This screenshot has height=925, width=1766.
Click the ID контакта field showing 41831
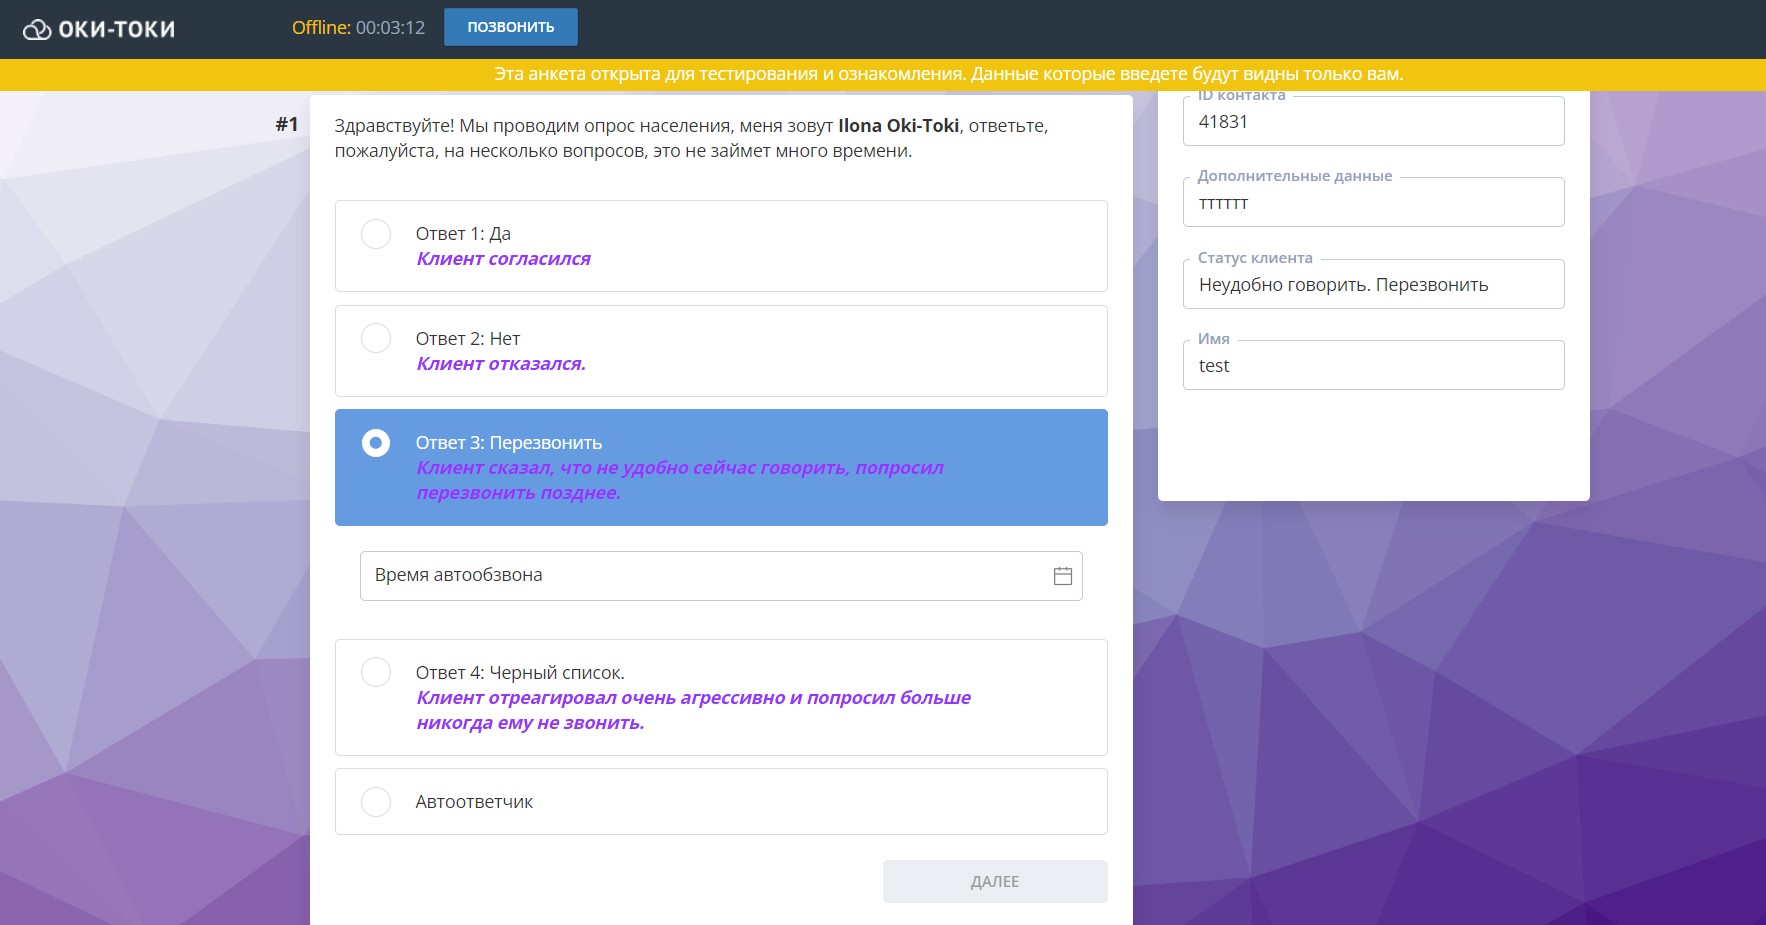click(x=1372, y=122)
